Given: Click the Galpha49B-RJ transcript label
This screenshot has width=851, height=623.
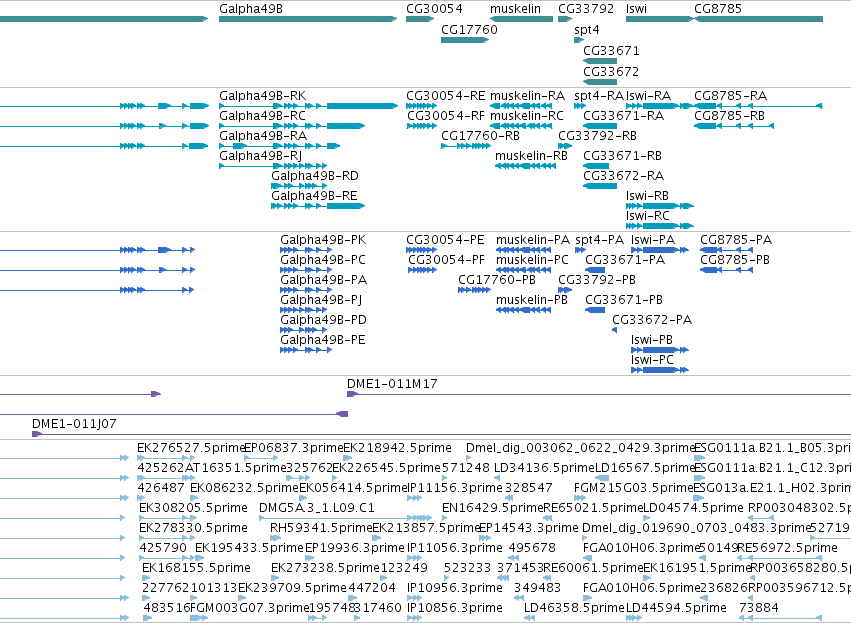Looking at the screenshot, I should click(x=261, y=156).
